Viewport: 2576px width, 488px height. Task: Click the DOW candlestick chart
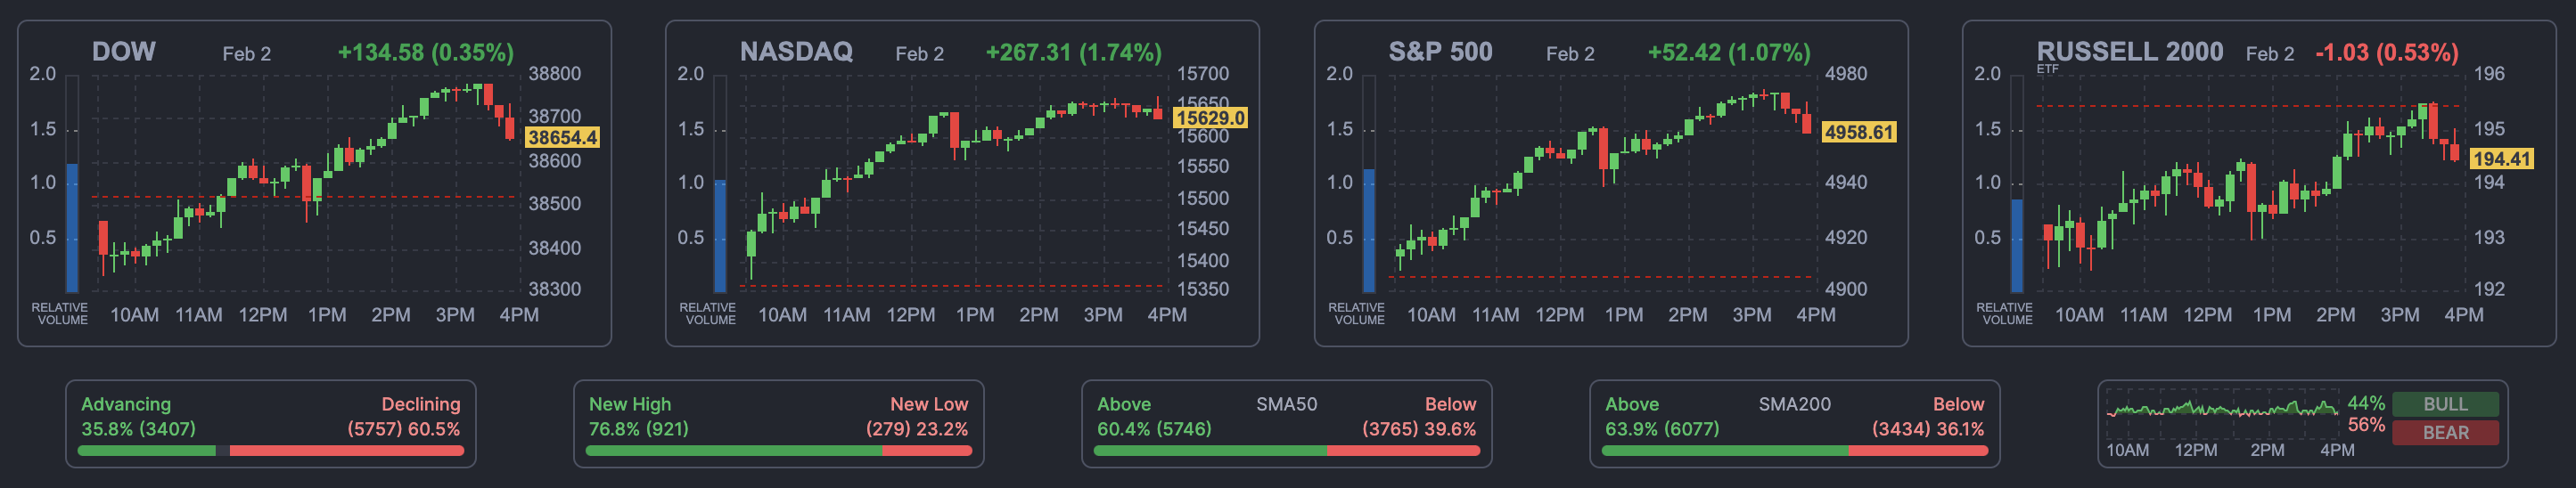point(305,182)
